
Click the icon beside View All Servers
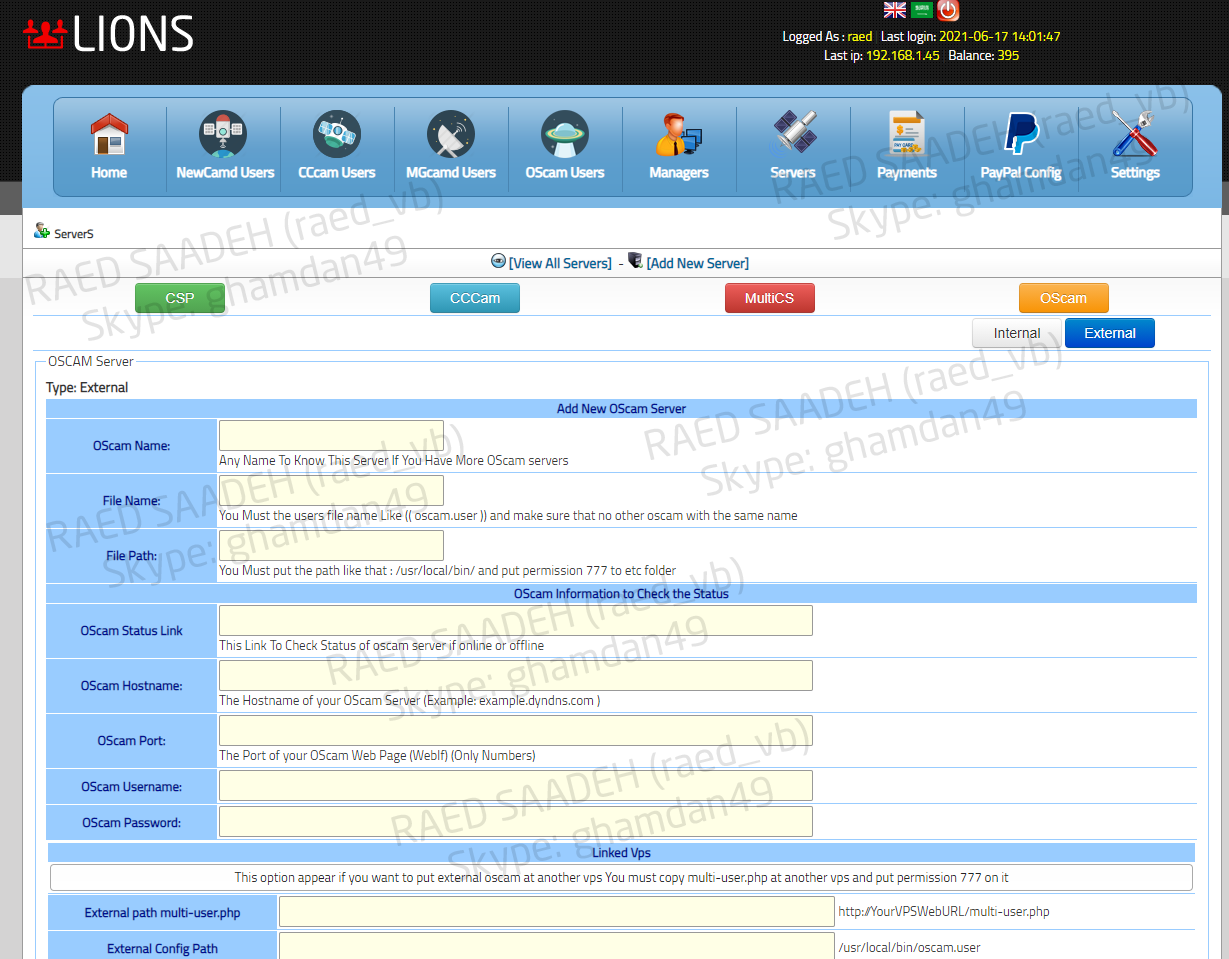[498, 261]
